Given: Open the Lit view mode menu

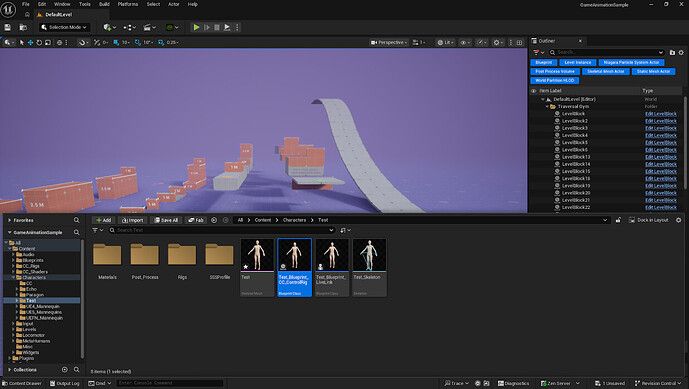Looking at the screenshot, I should pos(445,43).
